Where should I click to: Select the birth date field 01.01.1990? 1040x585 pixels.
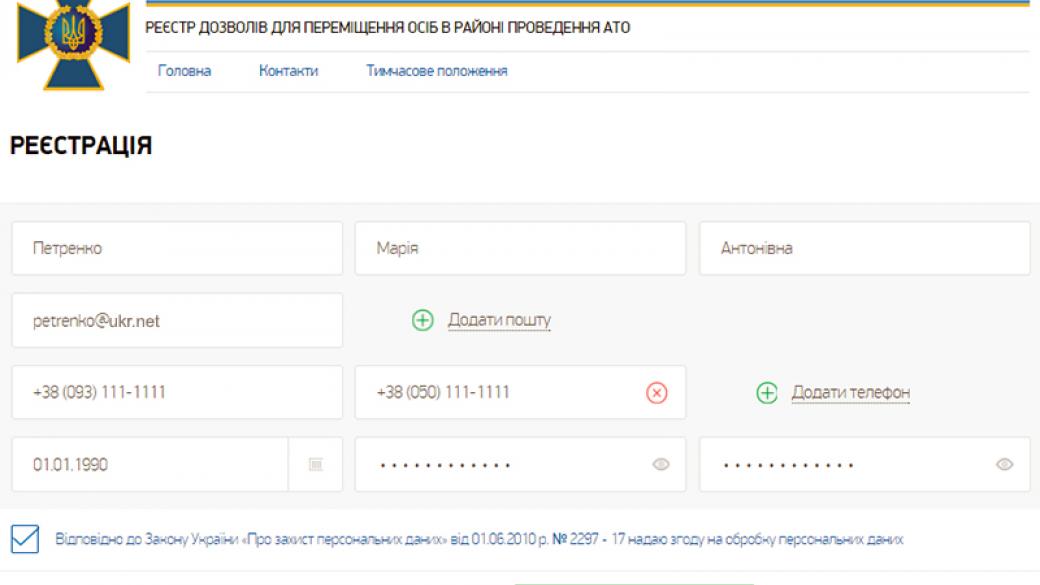(150, 465)
